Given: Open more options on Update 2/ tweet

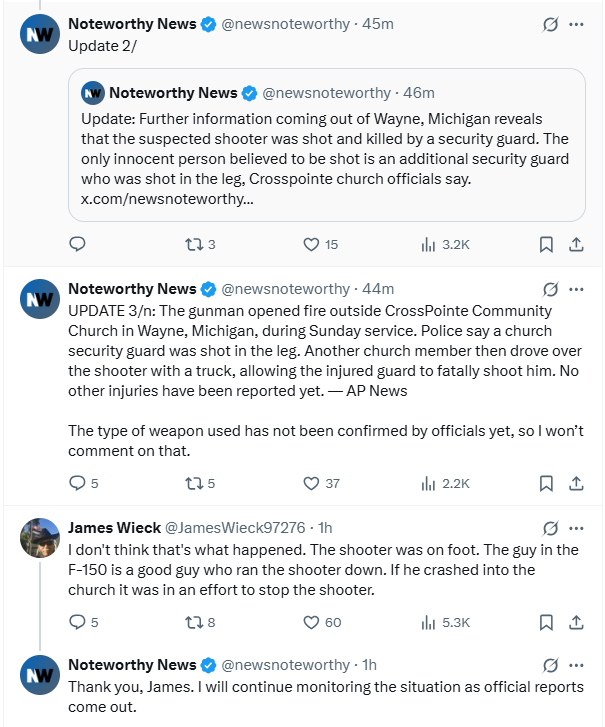Looking at the screenshot, I should tap(576, 24).
